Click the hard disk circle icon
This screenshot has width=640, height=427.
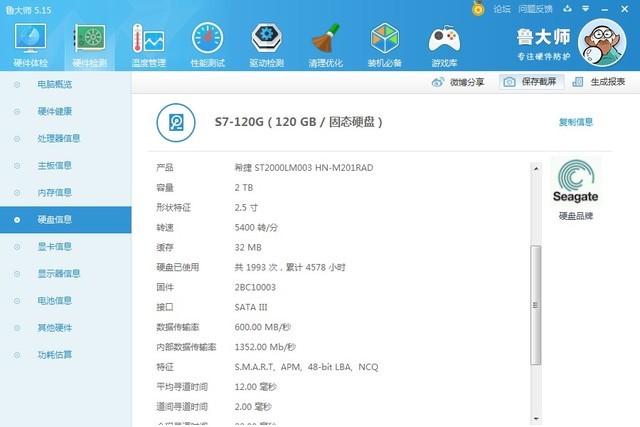coord(176,122)
